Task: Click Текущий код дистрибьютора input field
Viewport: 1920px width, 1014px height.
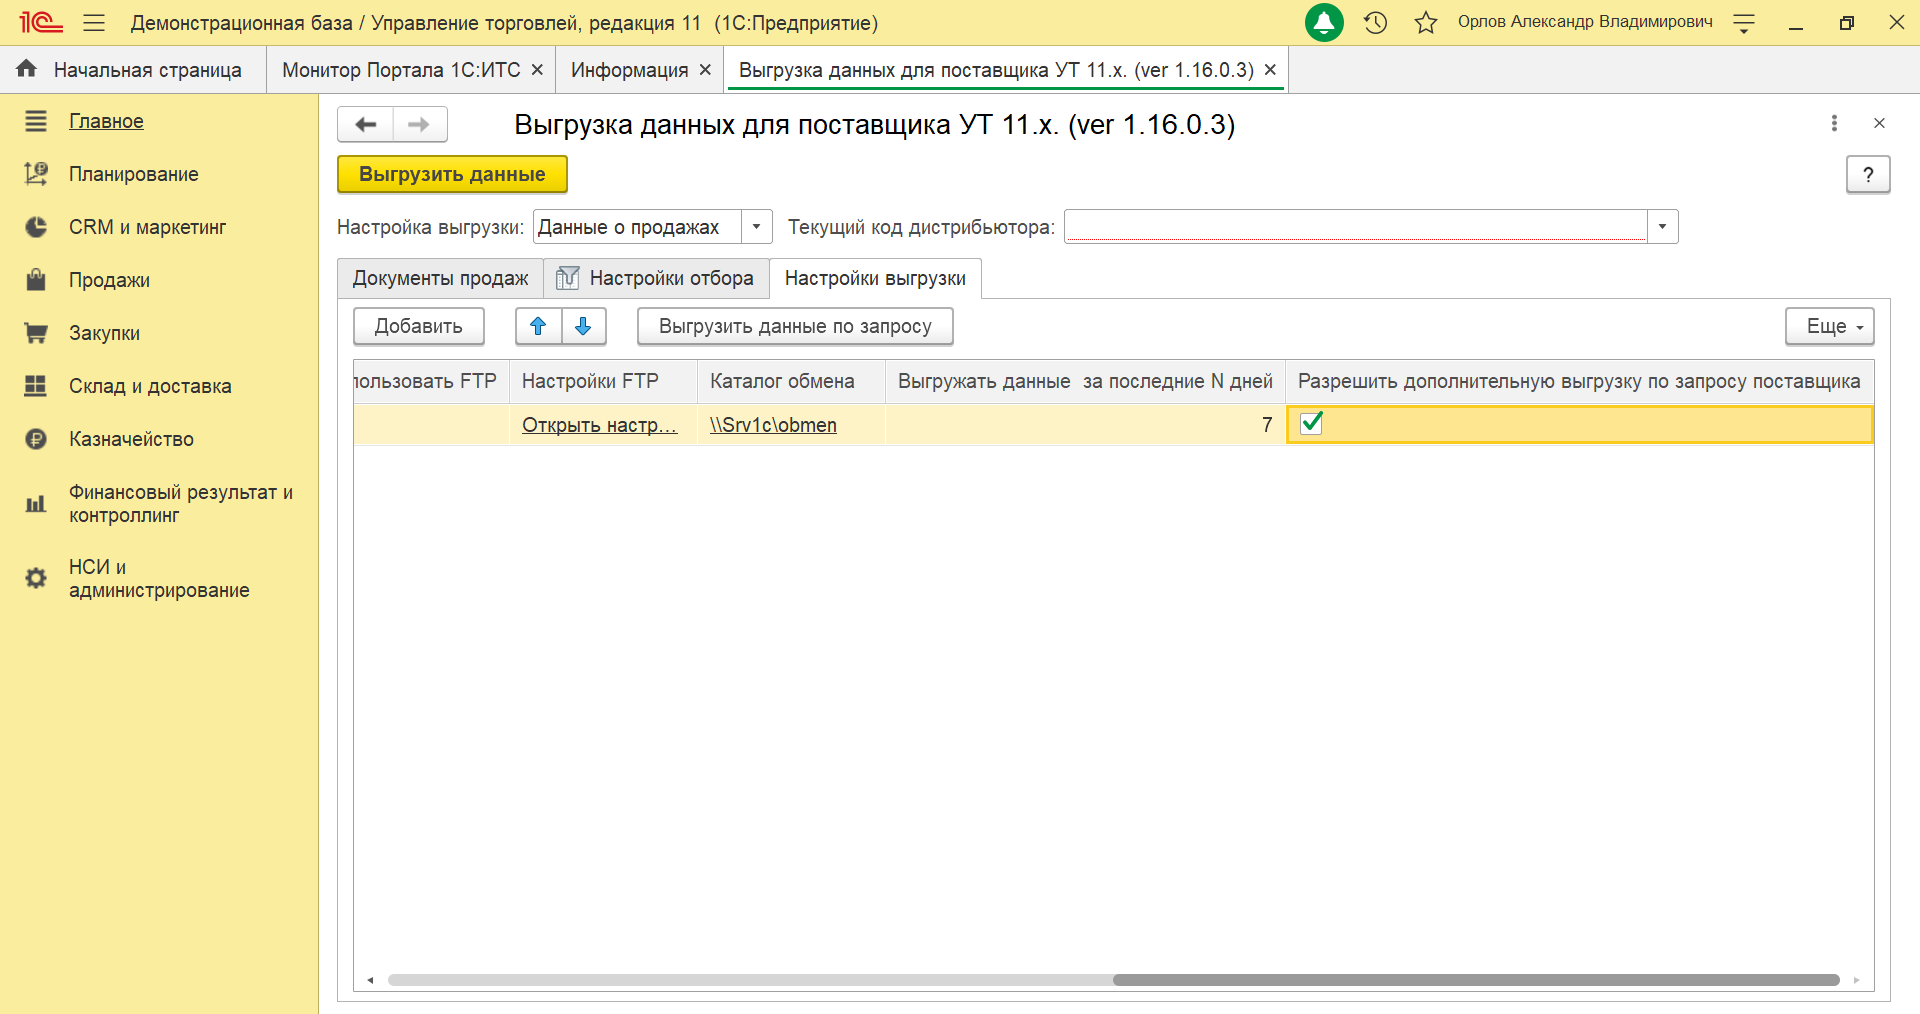Action: pos(1356,227)
